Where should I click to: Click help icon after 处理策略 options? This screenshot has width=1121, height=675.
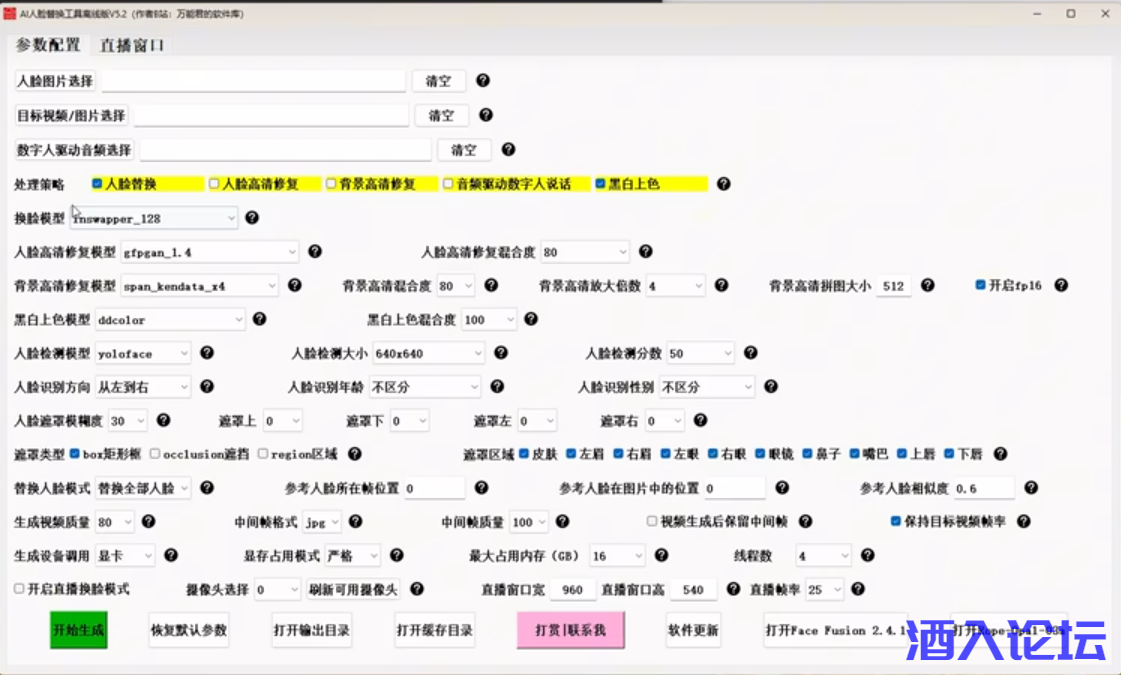(723, 184)
